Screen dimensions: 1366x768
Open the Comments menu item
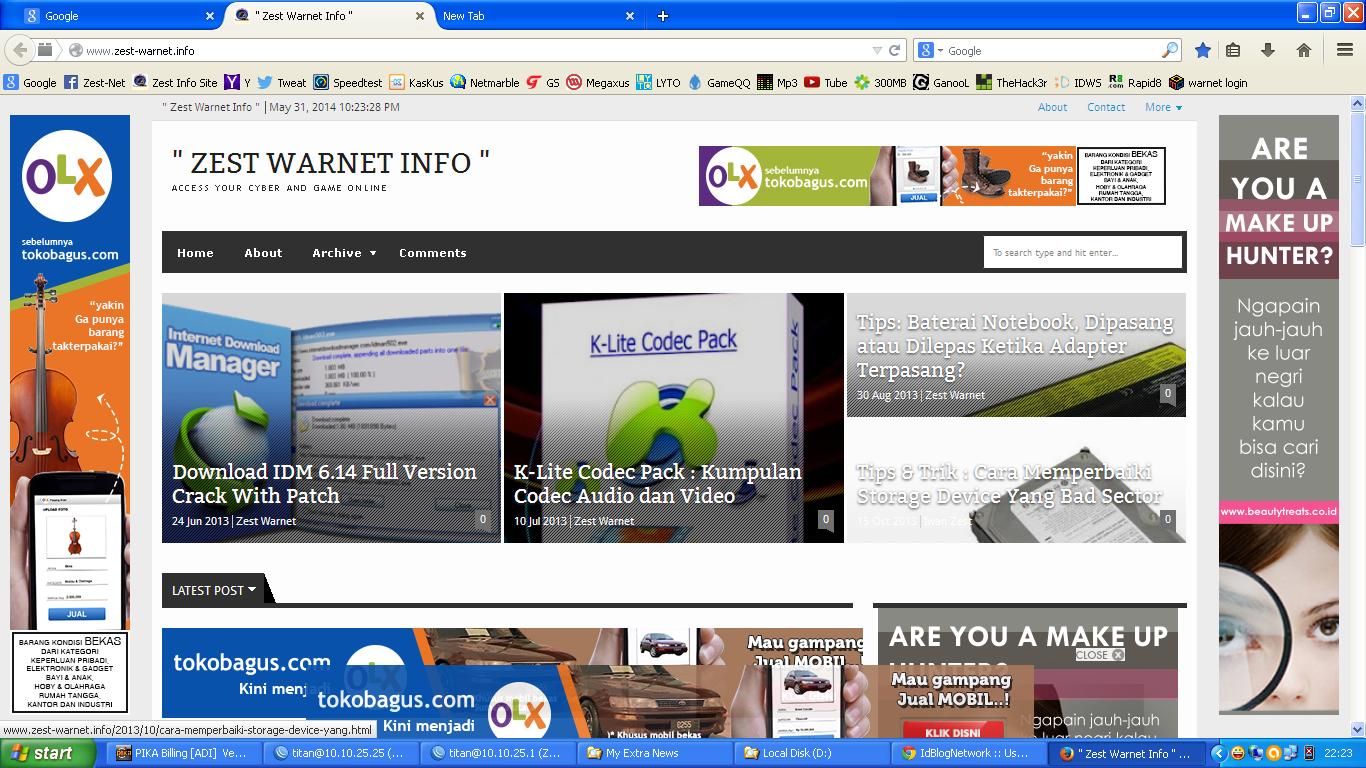pos(432,253)
